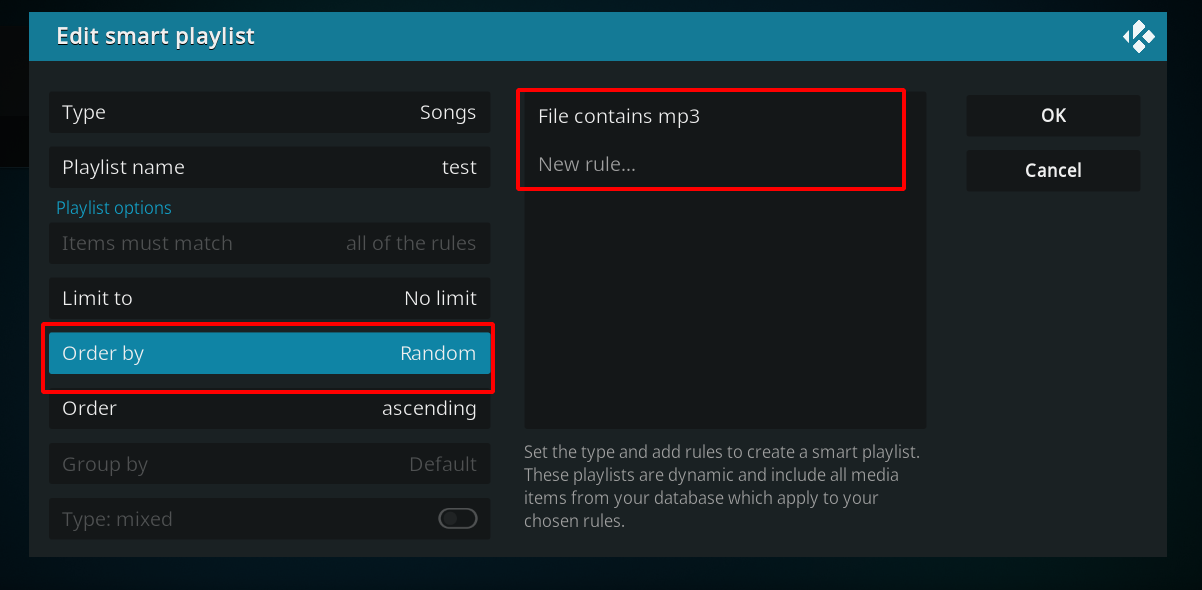1202x590 pixels.
Task: Click the Order setting label
Action: point(90,408)
